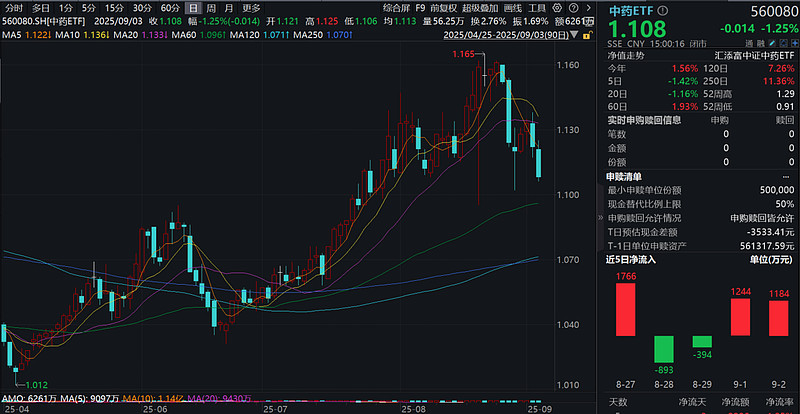Viewport: 800px width, 414px height.
Task: Switch to 周 weekly chart
Action: [x=211, y=8]
